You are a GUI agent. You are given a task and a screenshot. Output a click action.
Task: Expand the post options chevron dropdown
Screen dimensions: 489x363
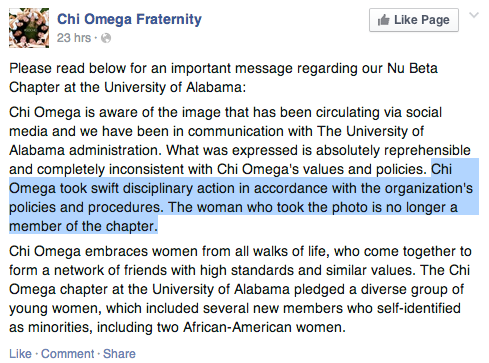point(474,15)
